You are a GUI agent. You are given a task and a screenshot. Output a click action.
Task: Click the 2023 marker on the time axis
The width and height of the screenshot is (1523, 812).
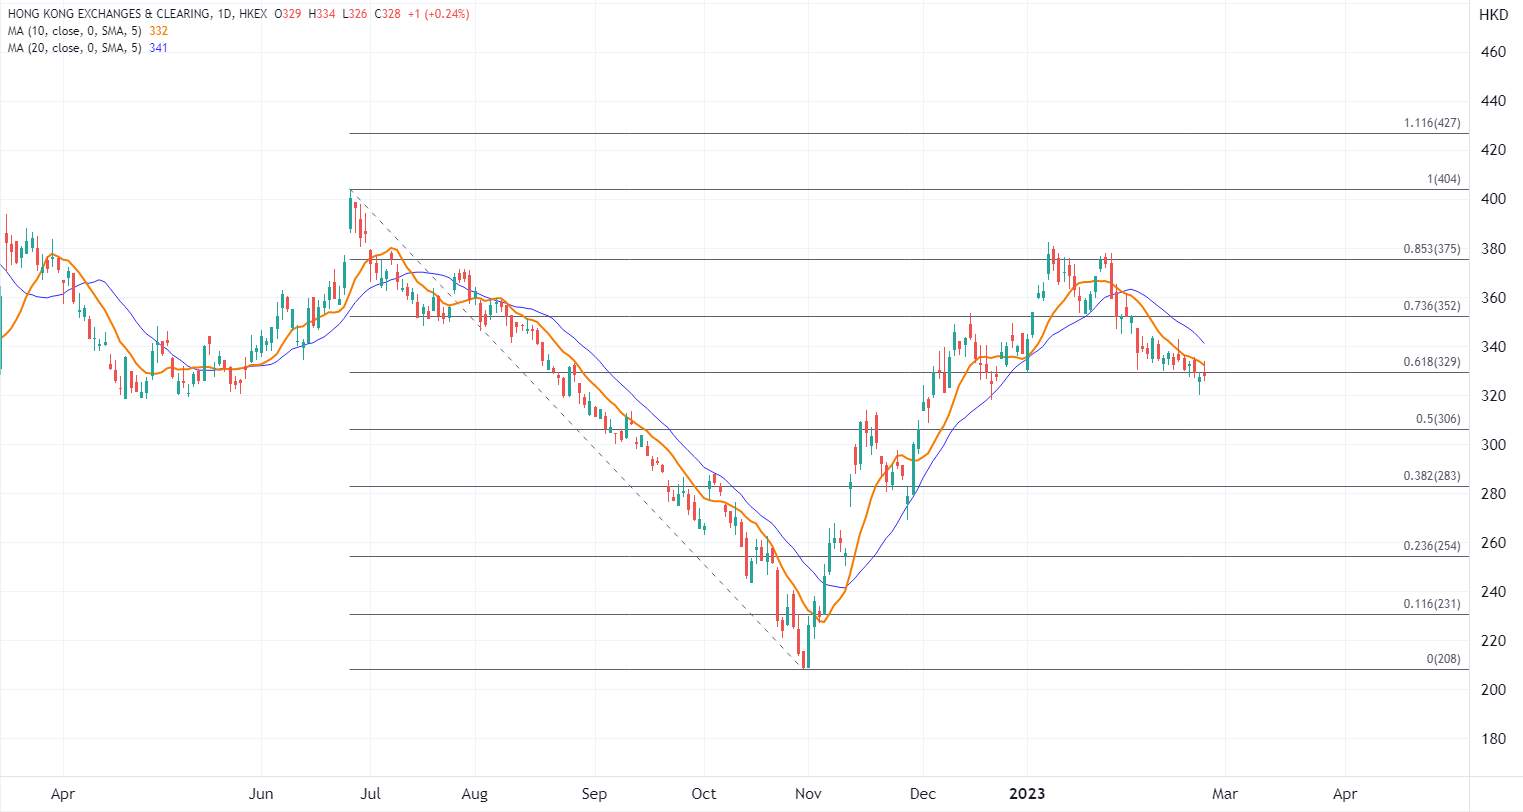1026,794
